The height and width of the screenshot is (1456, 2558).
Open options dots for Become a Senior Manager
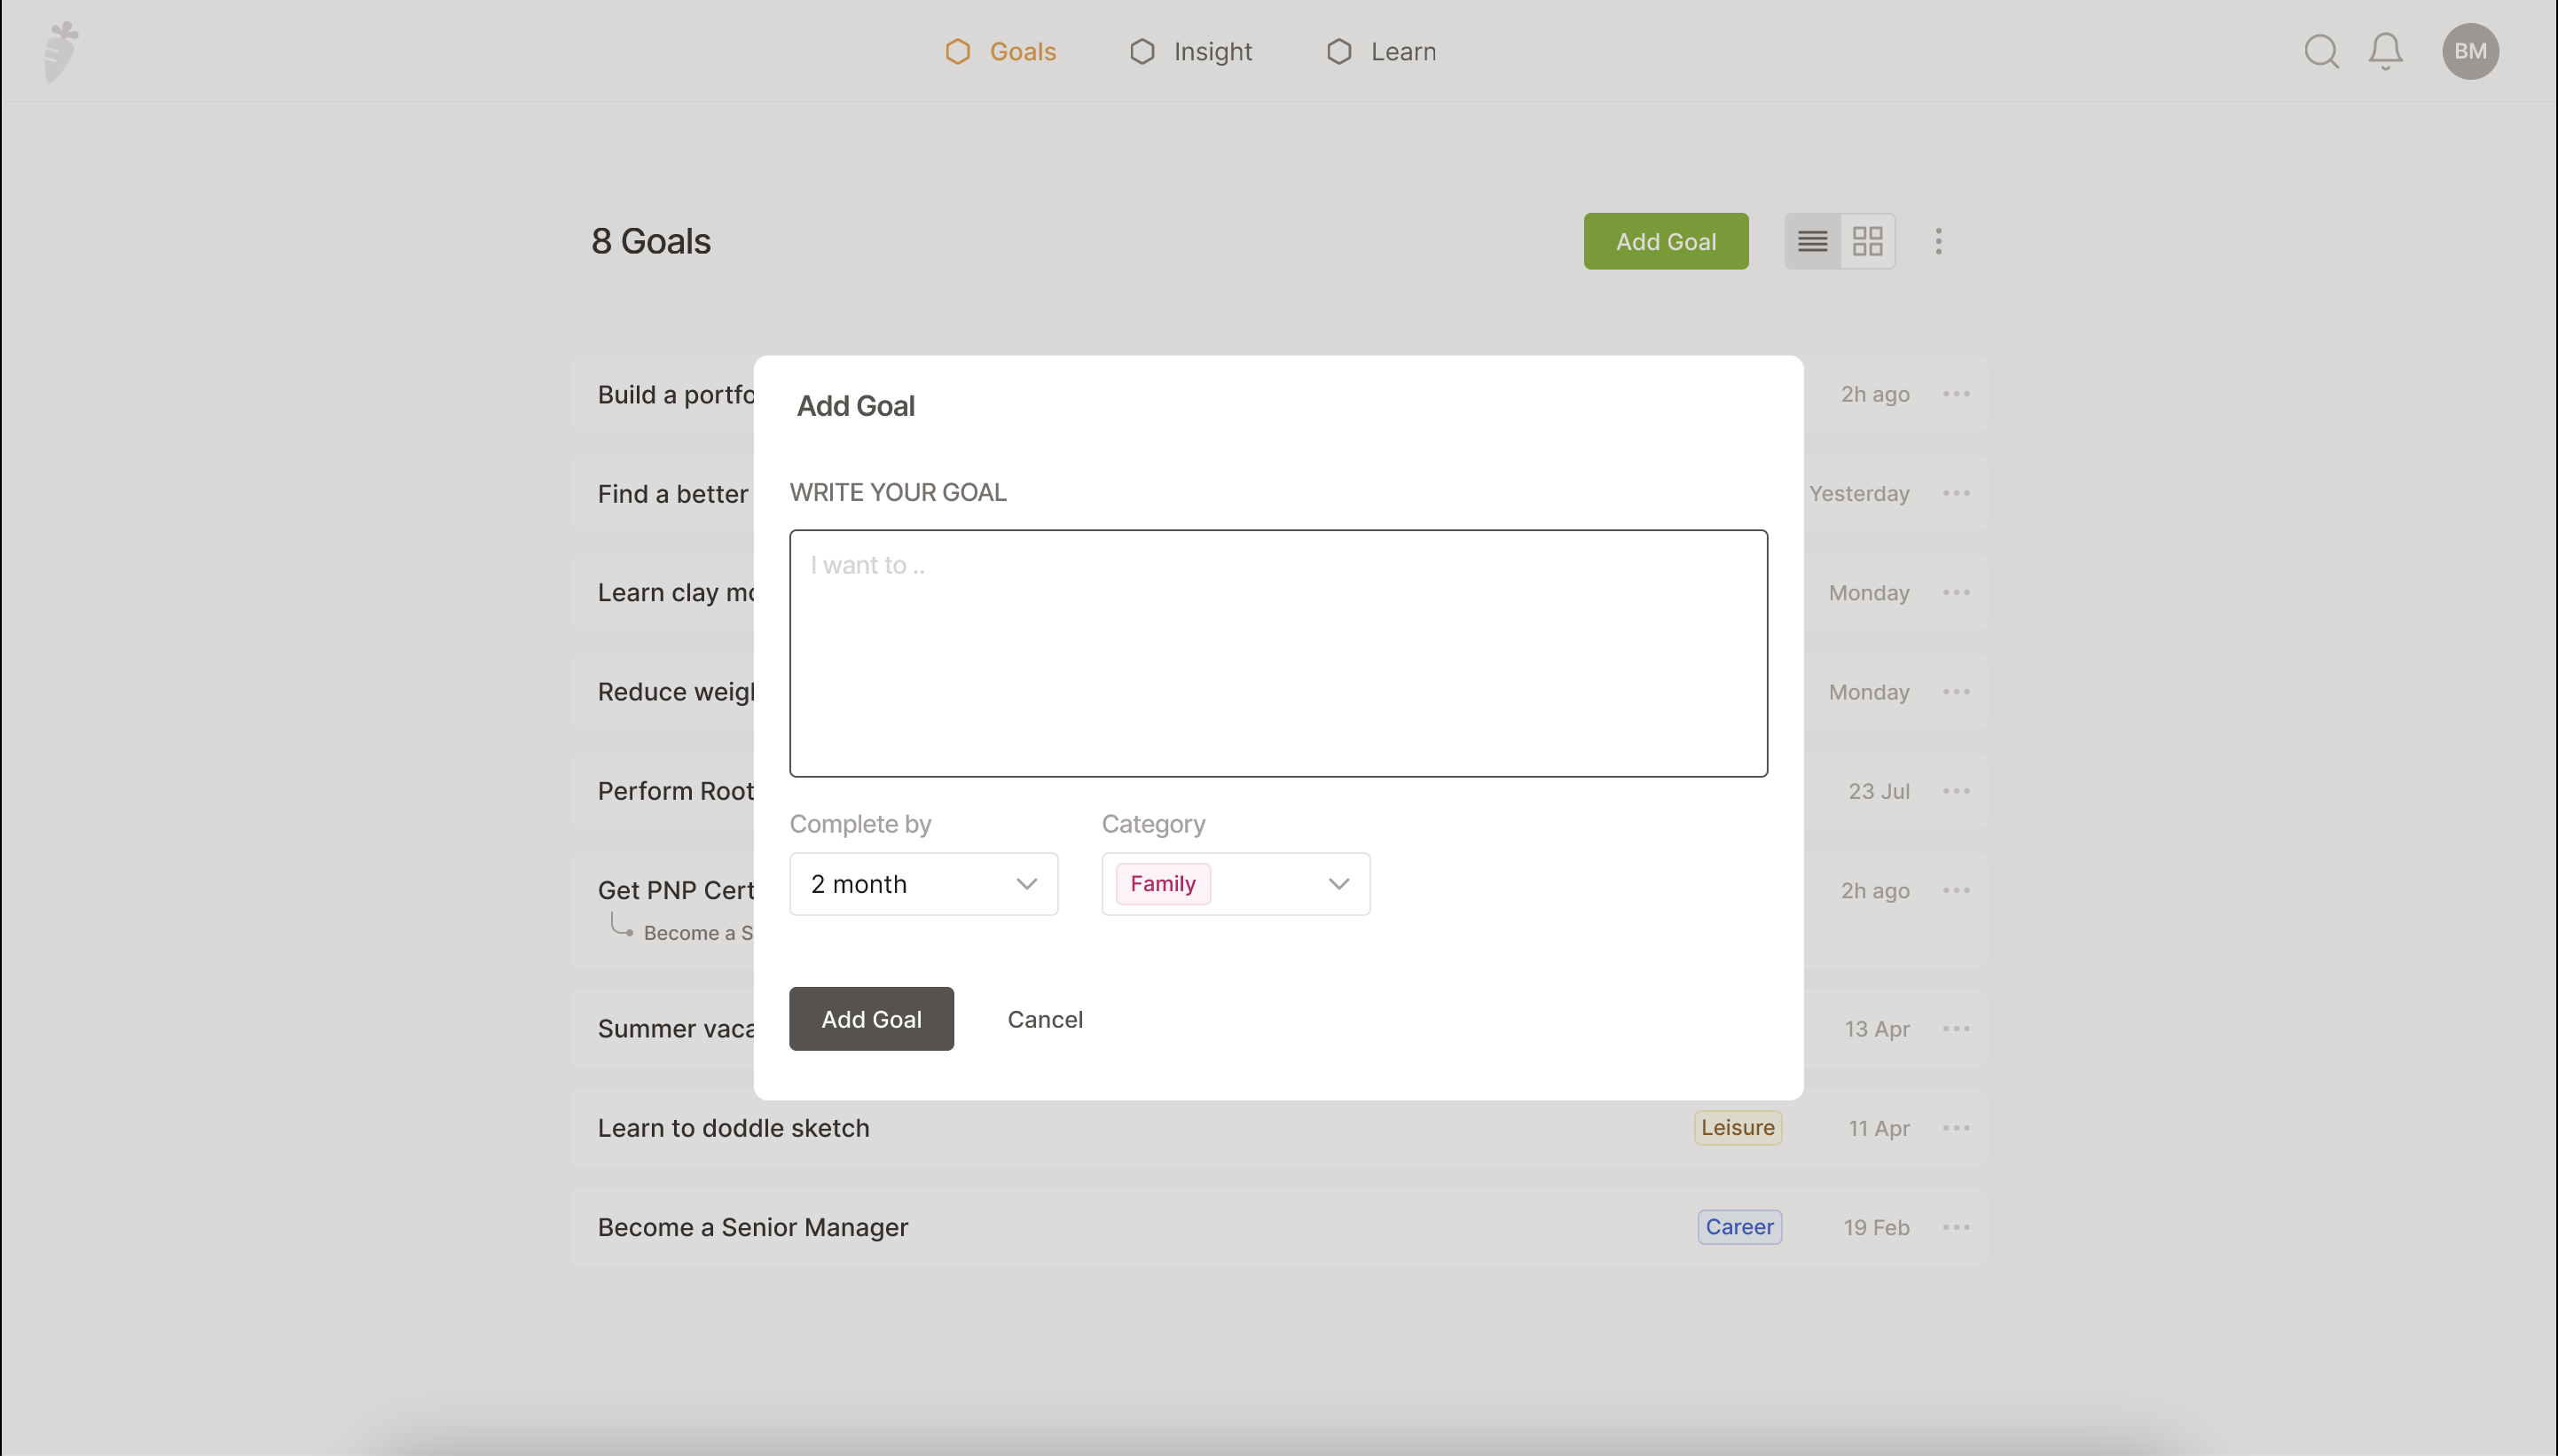pos(1955,1227)
